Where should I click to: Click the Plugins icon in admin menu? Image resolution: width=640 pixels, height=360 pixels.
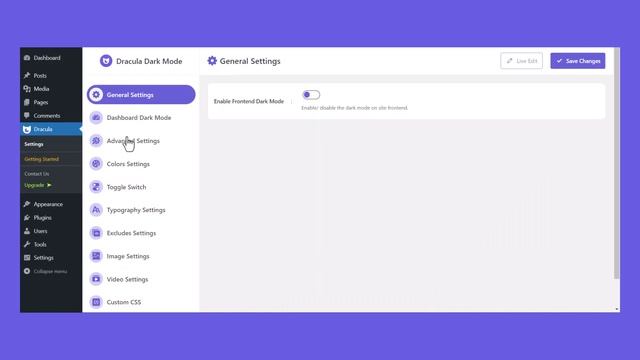[27, 218]
